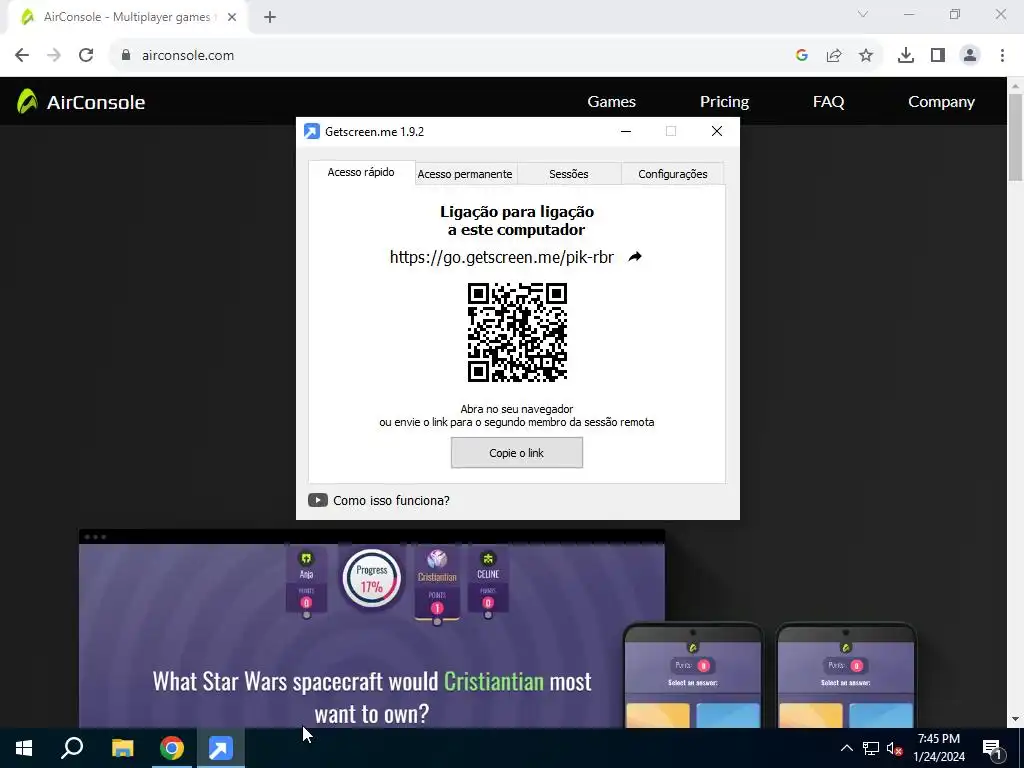Click the Chrome forward navigation arrow

[x=54, y=56]
